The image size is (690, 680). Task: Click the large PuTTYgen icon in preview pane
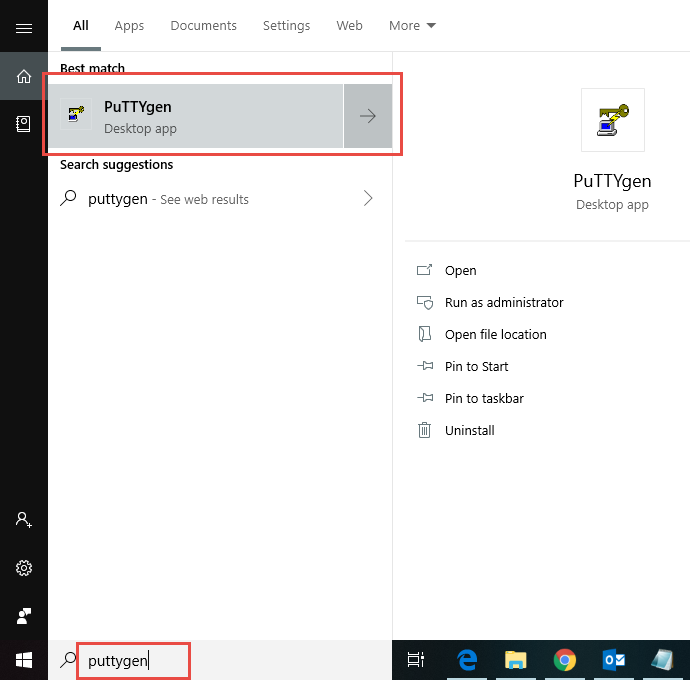(x=613, y=120)
